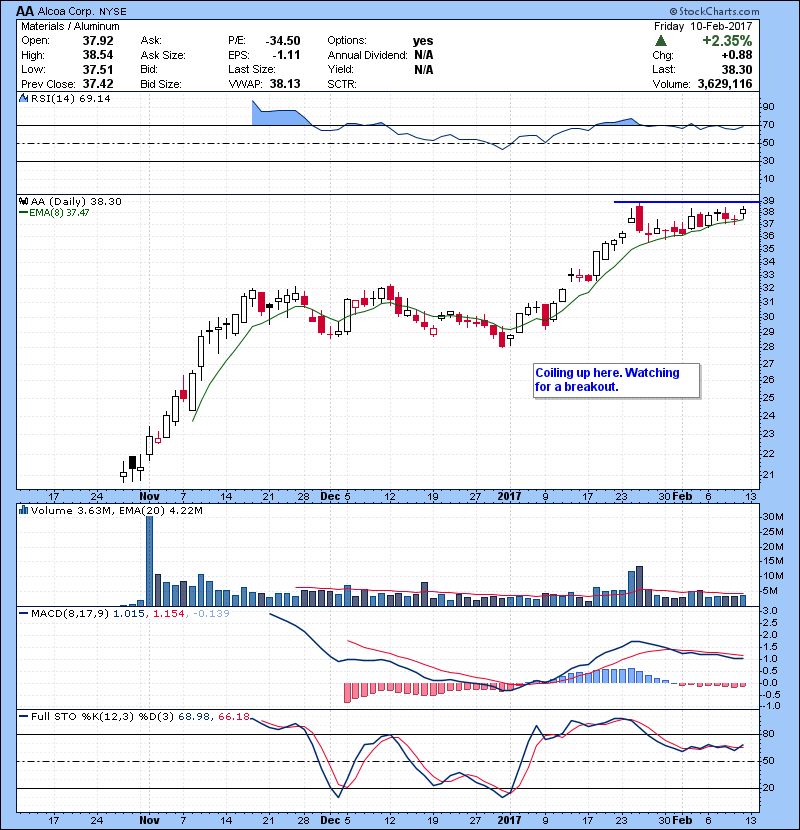Click the date Friday 10-Feb-2017

click(x=703, y=26)
